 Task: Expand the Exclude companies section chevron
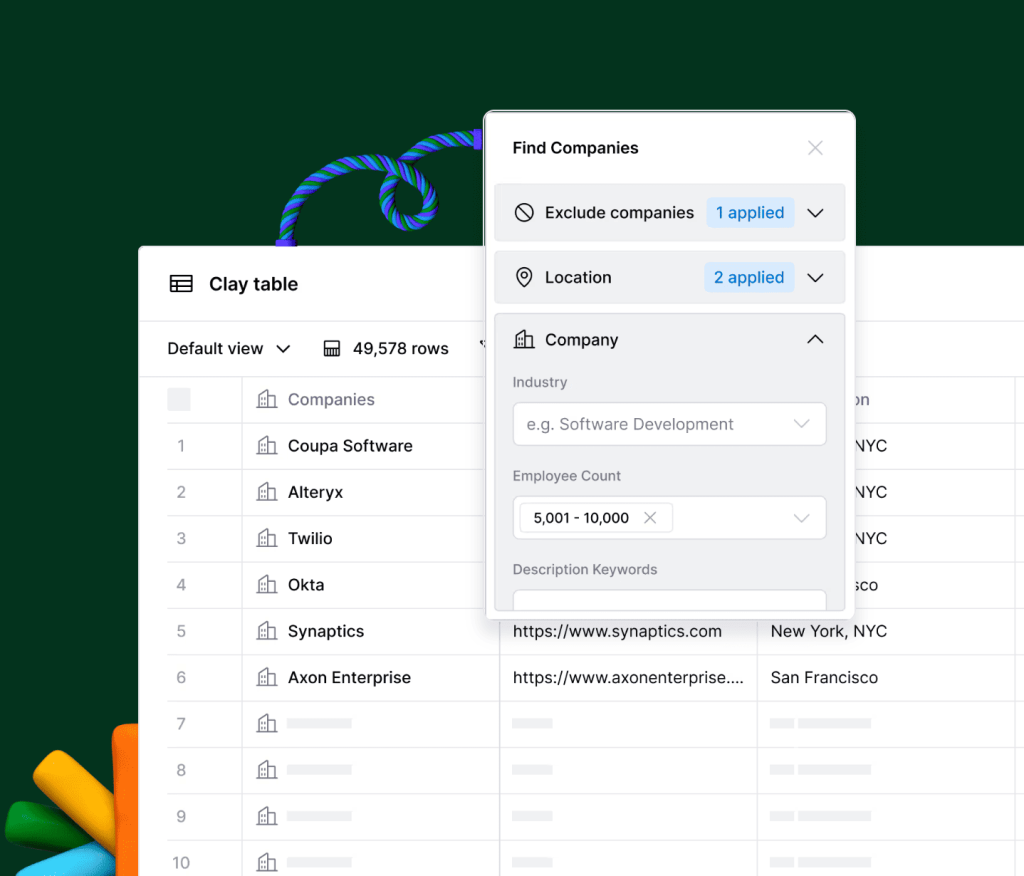click(815, 213)
